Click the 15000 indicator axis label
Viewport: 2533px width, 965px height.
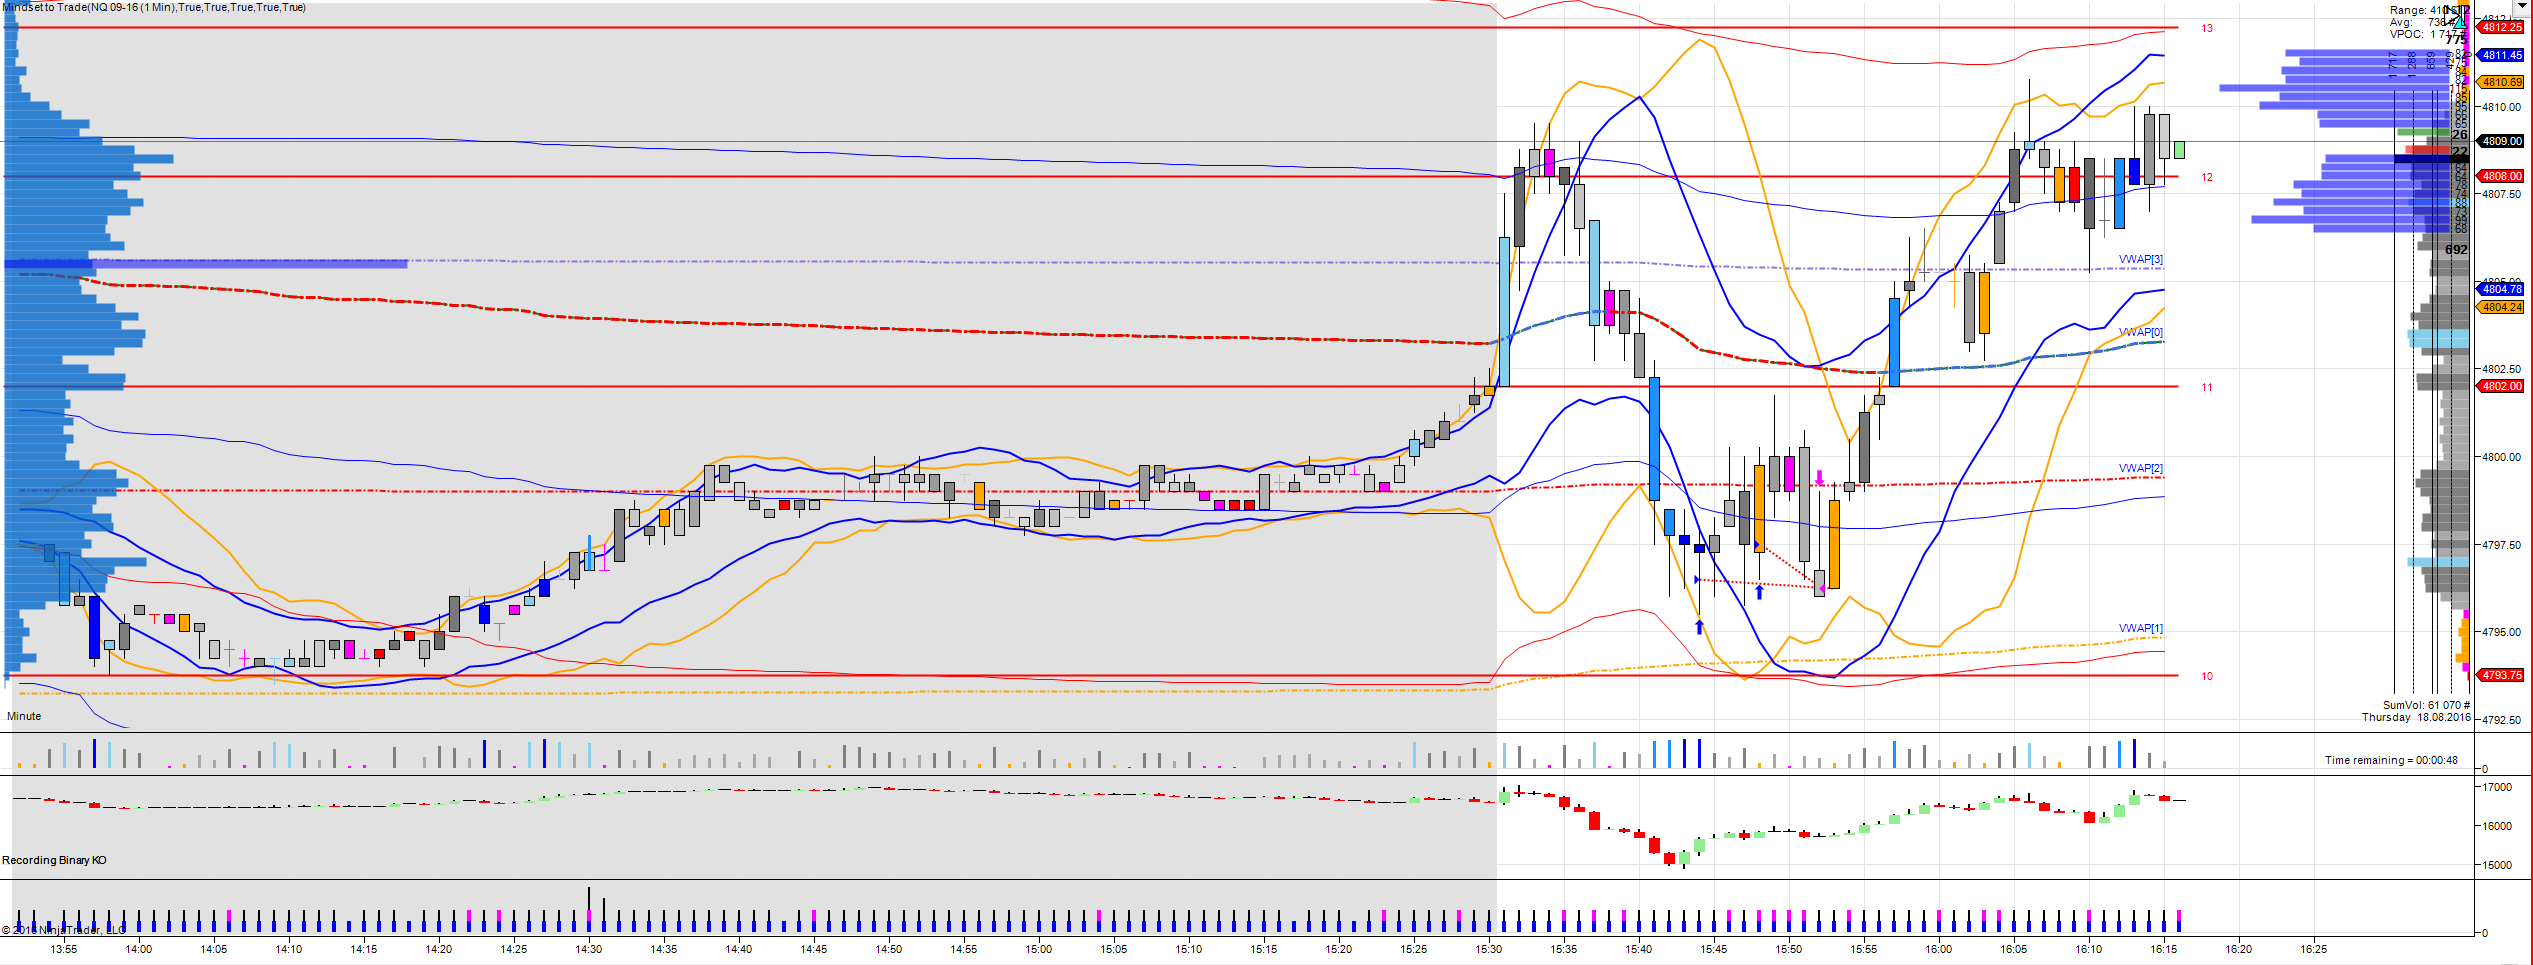pyautogui.click(x=2497, y=865)
